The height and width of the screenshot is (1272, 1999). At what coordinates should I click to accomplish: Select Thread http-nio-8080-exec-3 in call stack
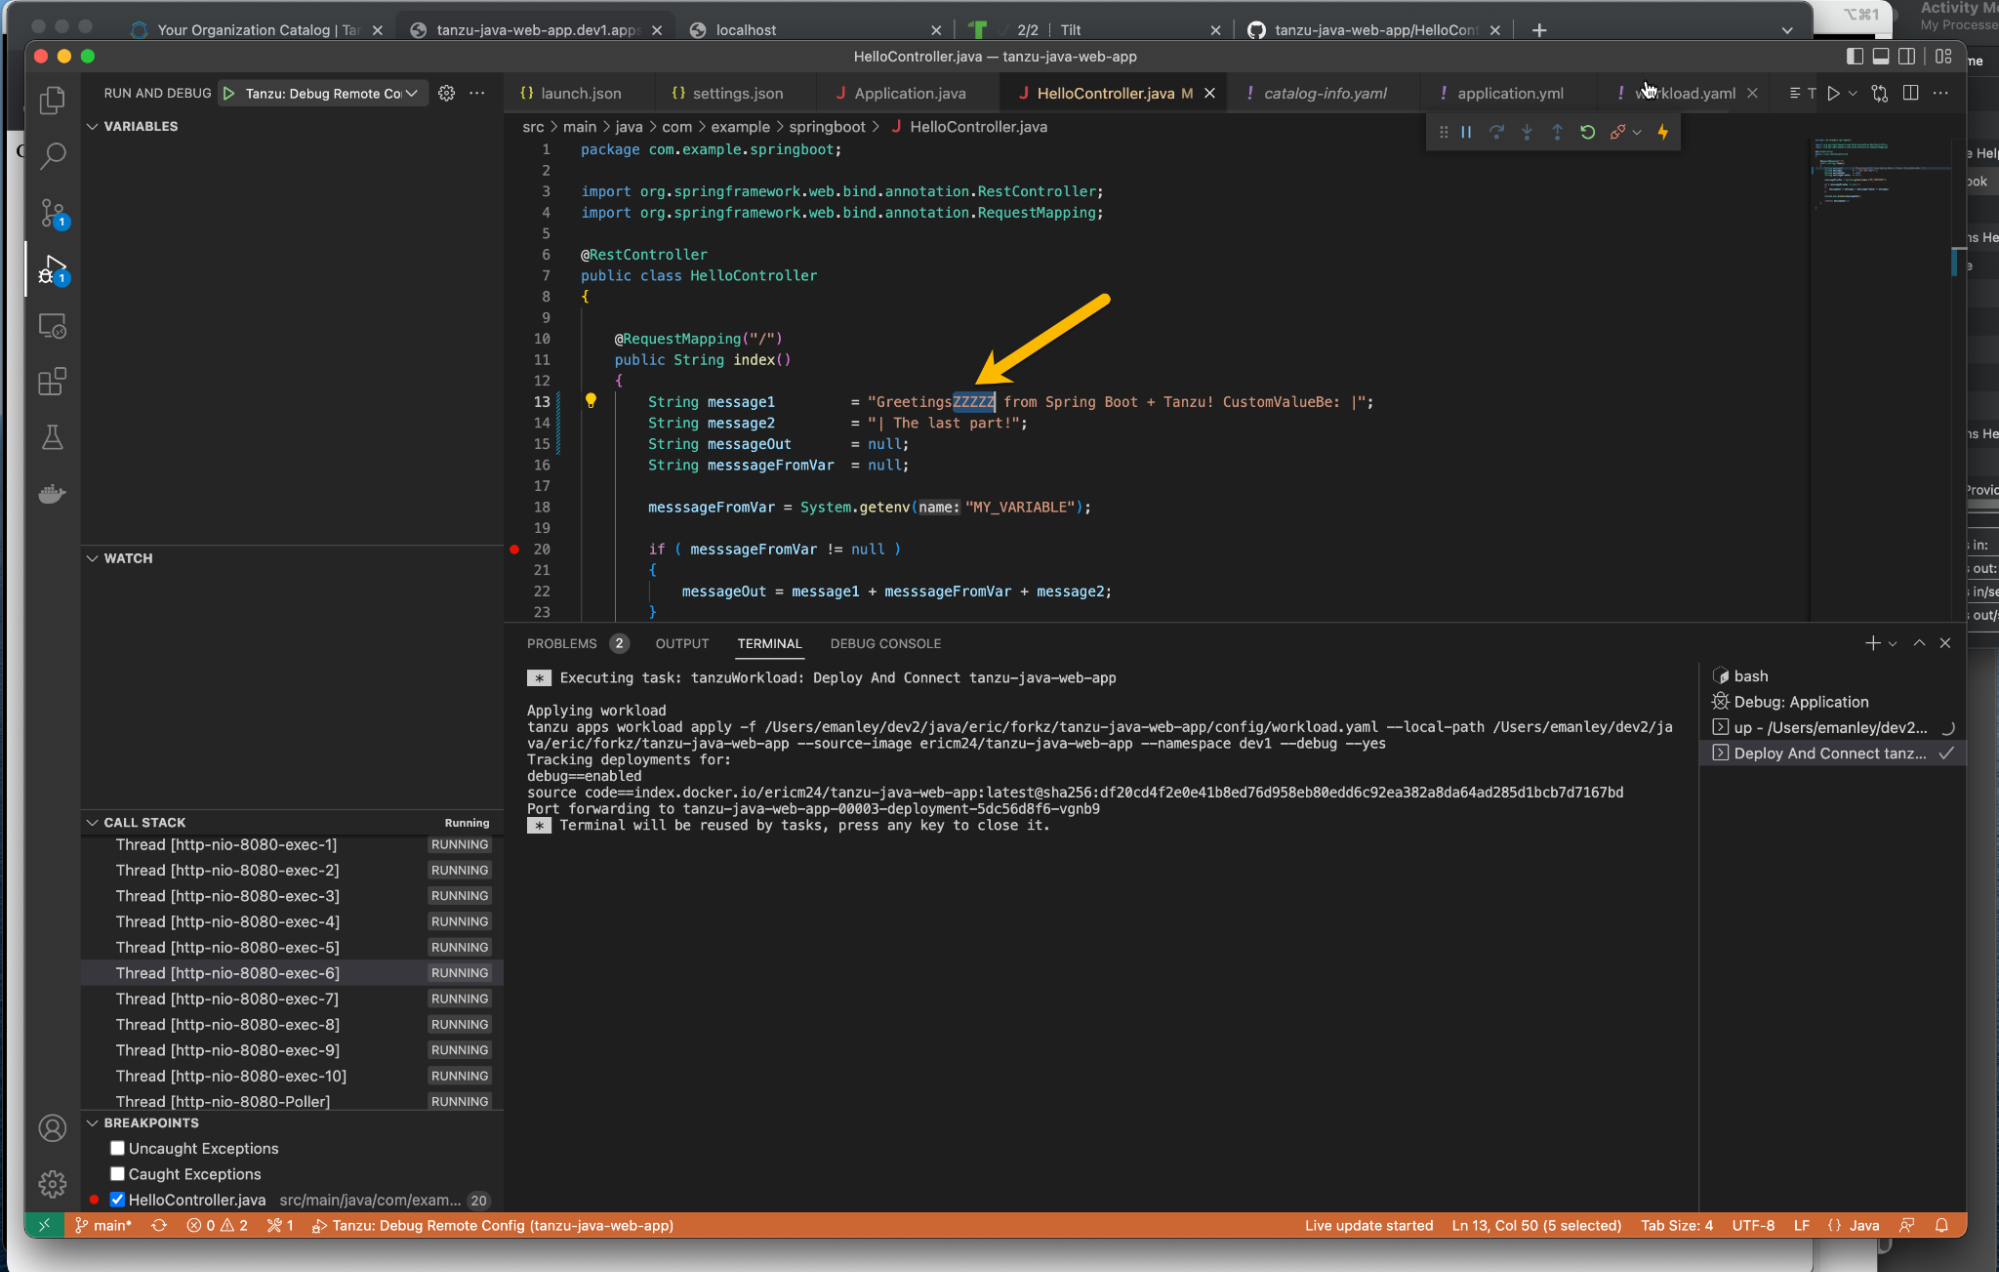(x=227, y=896)
